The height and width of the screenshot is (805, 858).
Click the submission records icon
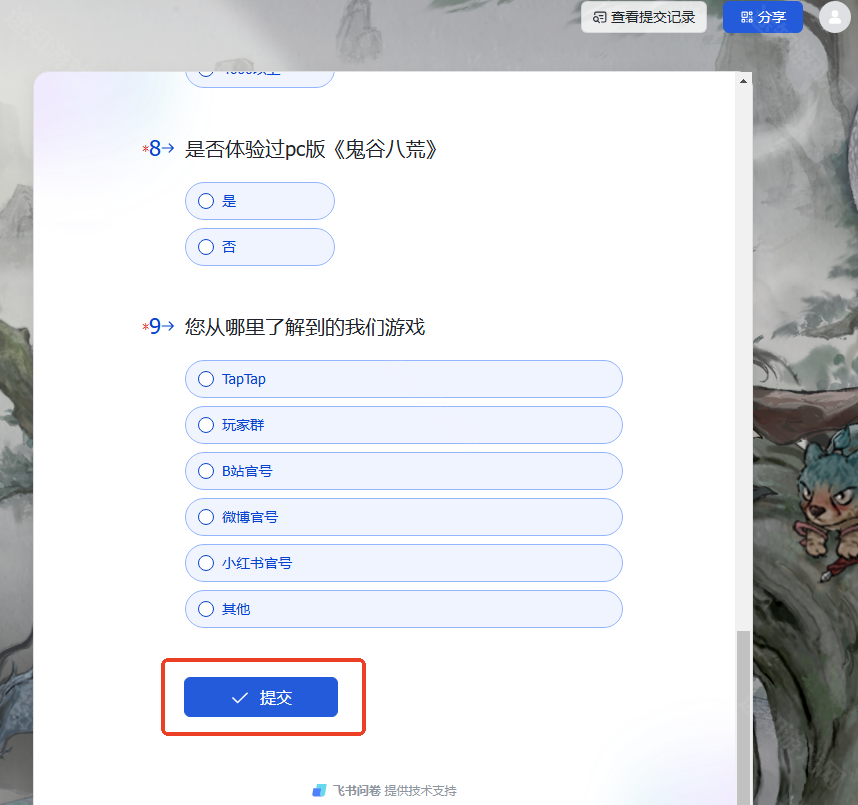[600, 18]
